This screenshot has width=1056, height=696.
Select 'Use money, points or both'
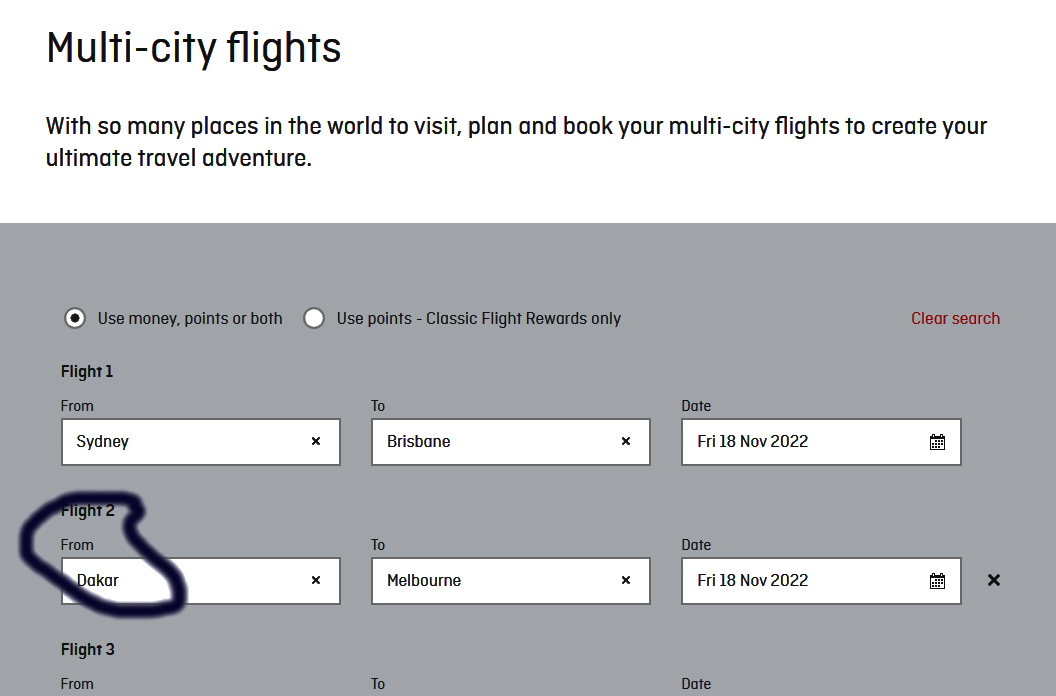pyautogui.click(x=74, y=318)
